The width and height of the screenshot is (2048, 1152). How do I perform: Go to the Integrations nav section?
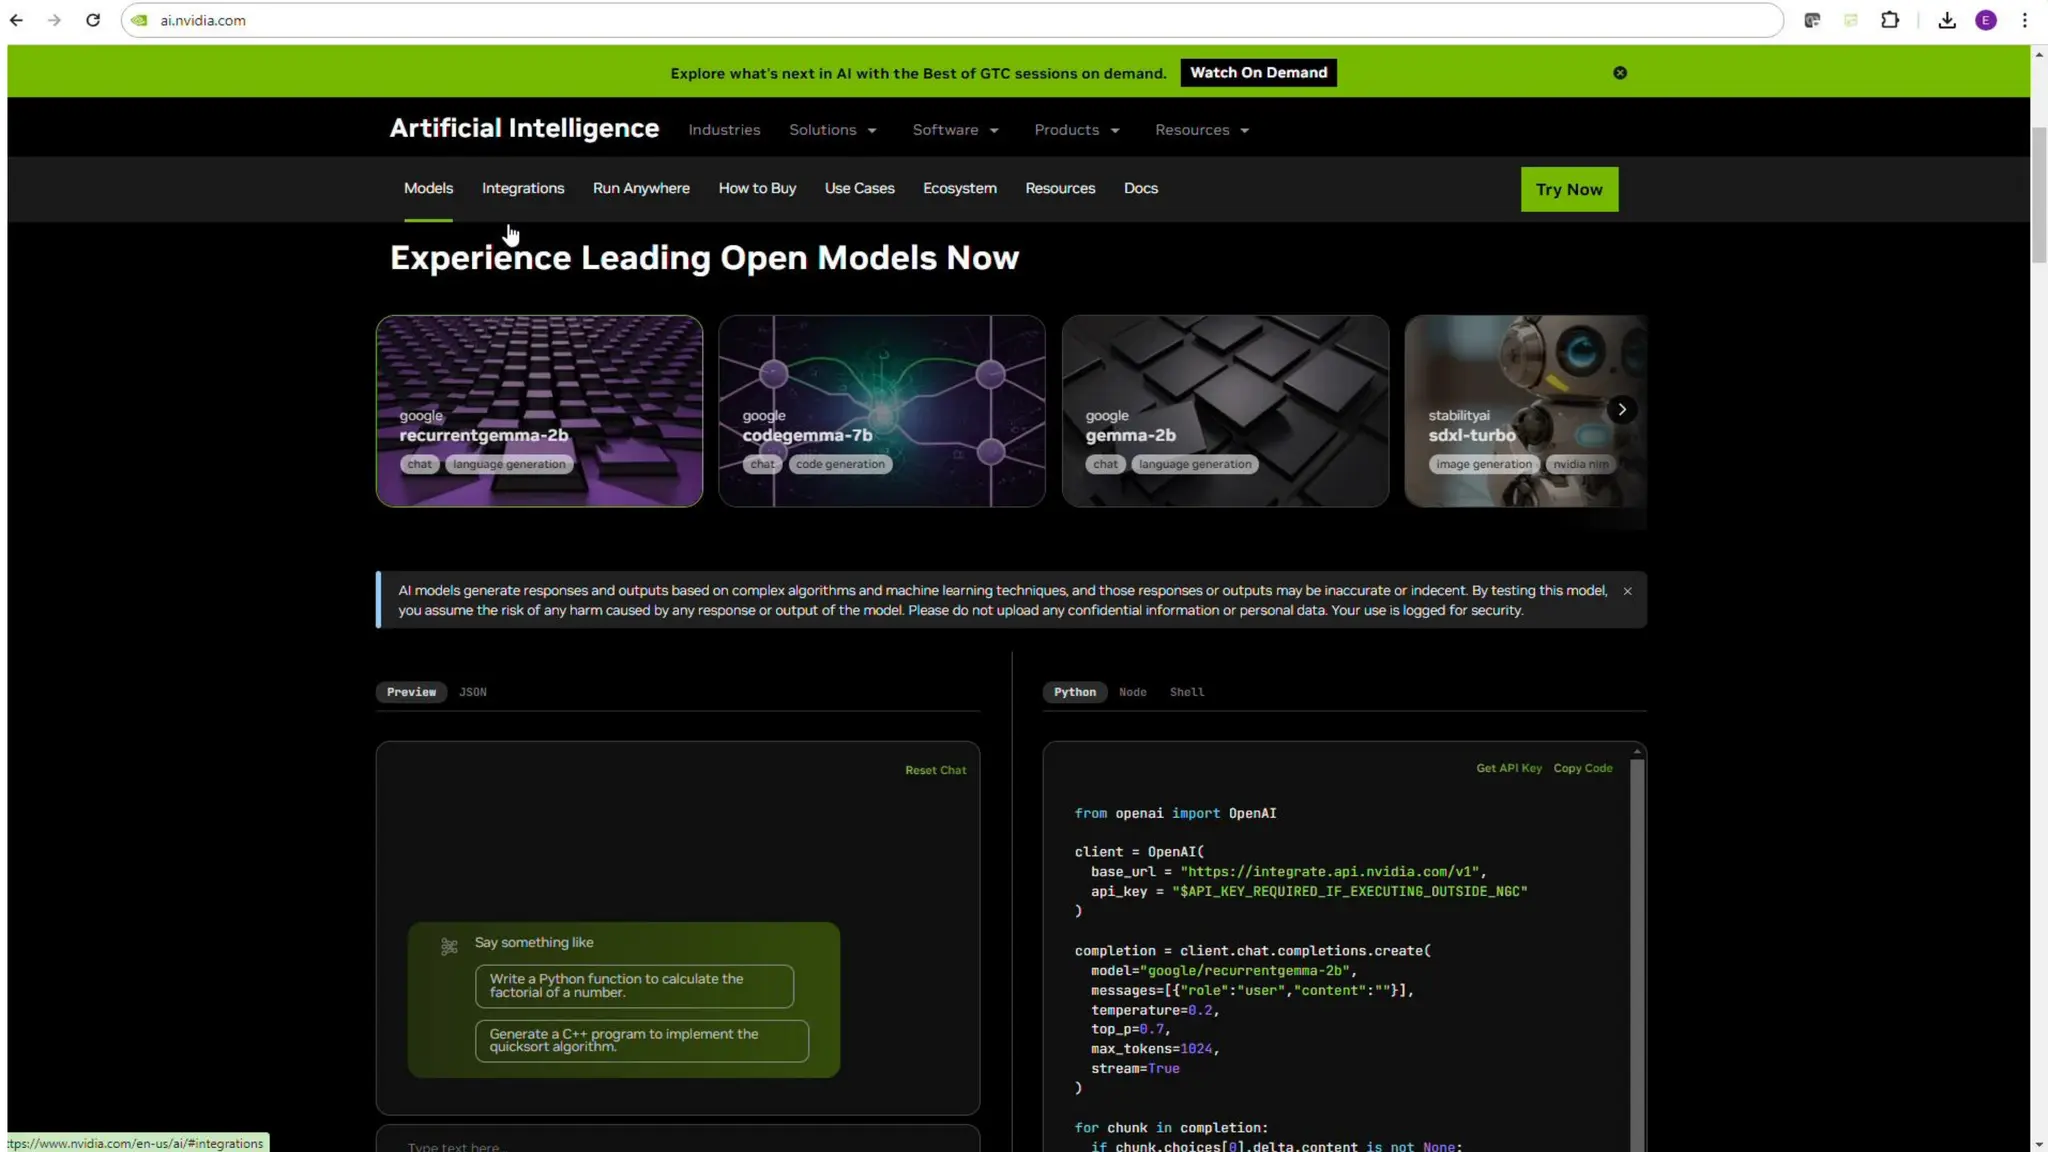(522, 188)
